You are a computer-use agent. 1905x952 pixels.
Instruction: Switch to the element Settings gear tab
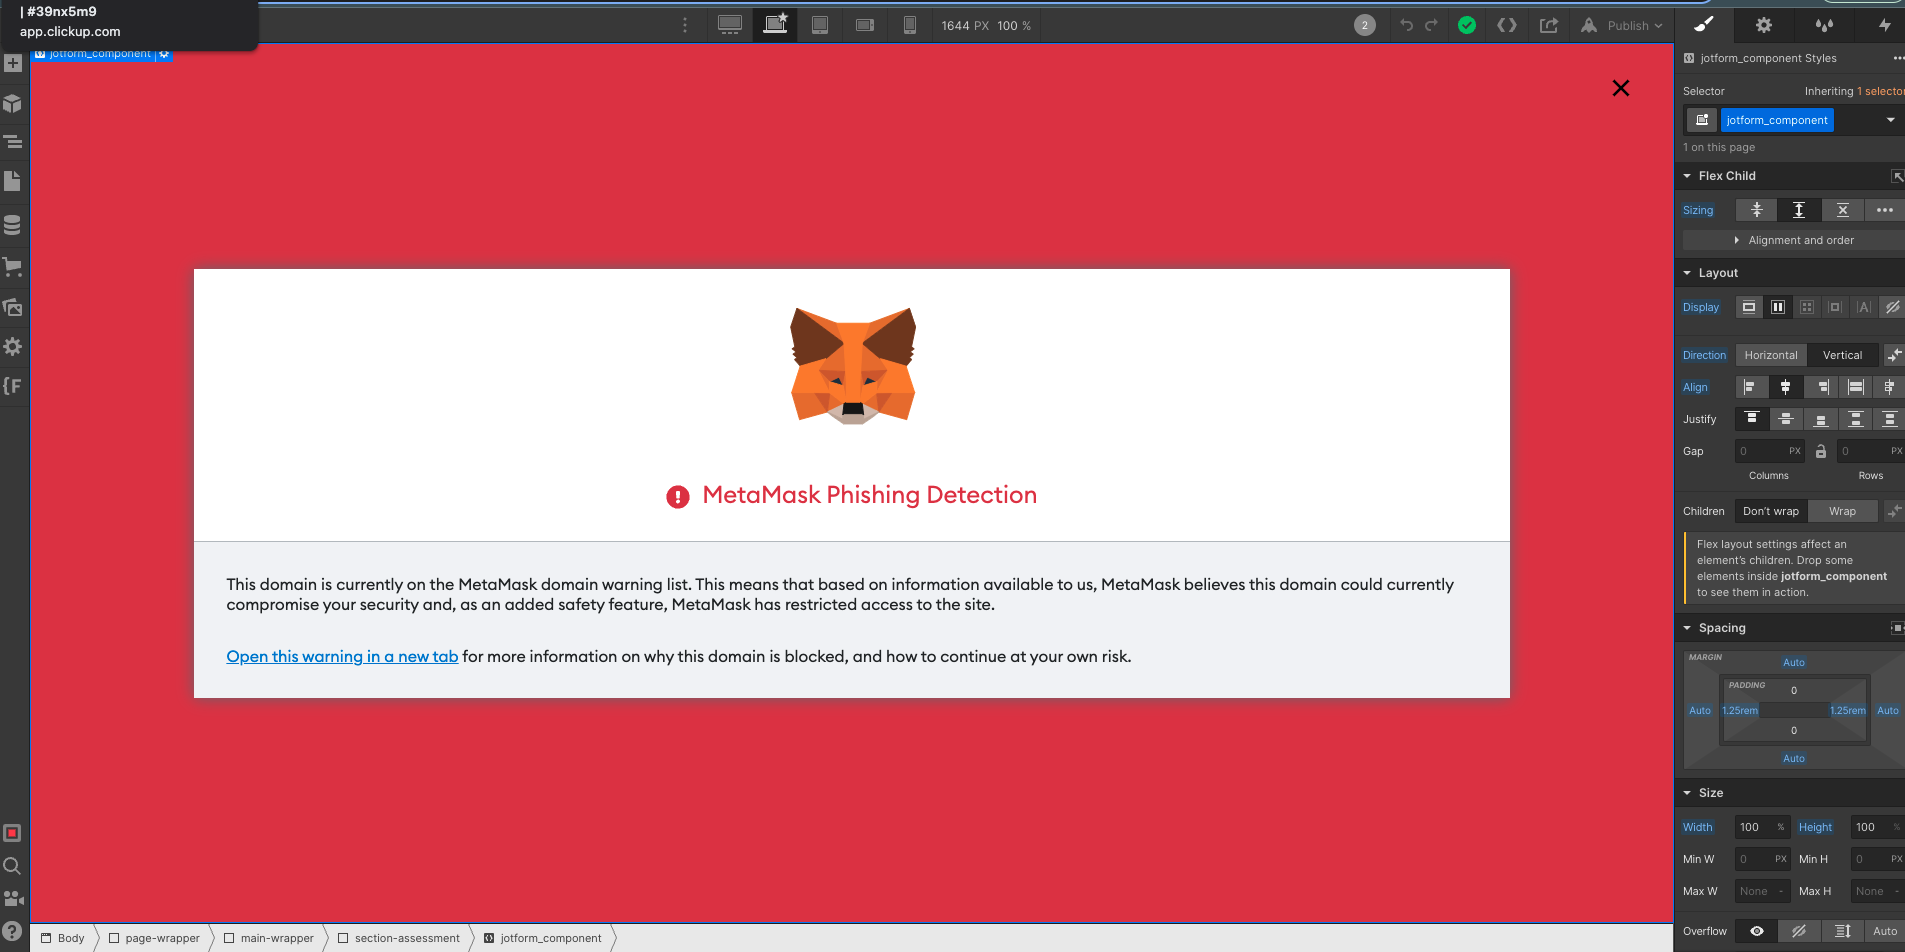(x=1763, y=25)
